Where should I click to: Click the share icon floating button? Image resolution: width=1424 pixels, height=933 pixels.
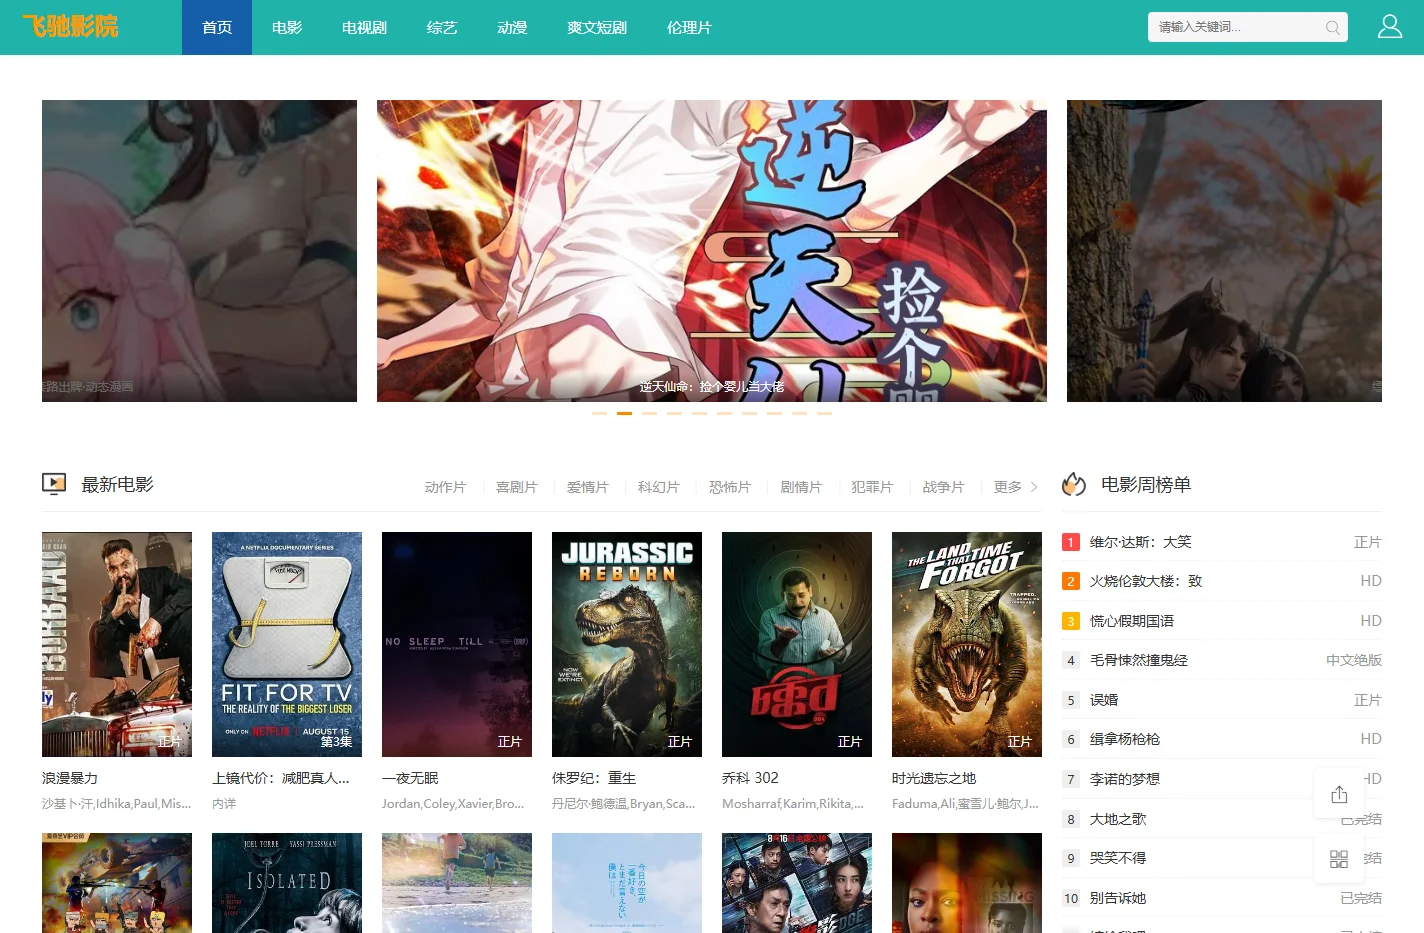tap(1339, 794)
